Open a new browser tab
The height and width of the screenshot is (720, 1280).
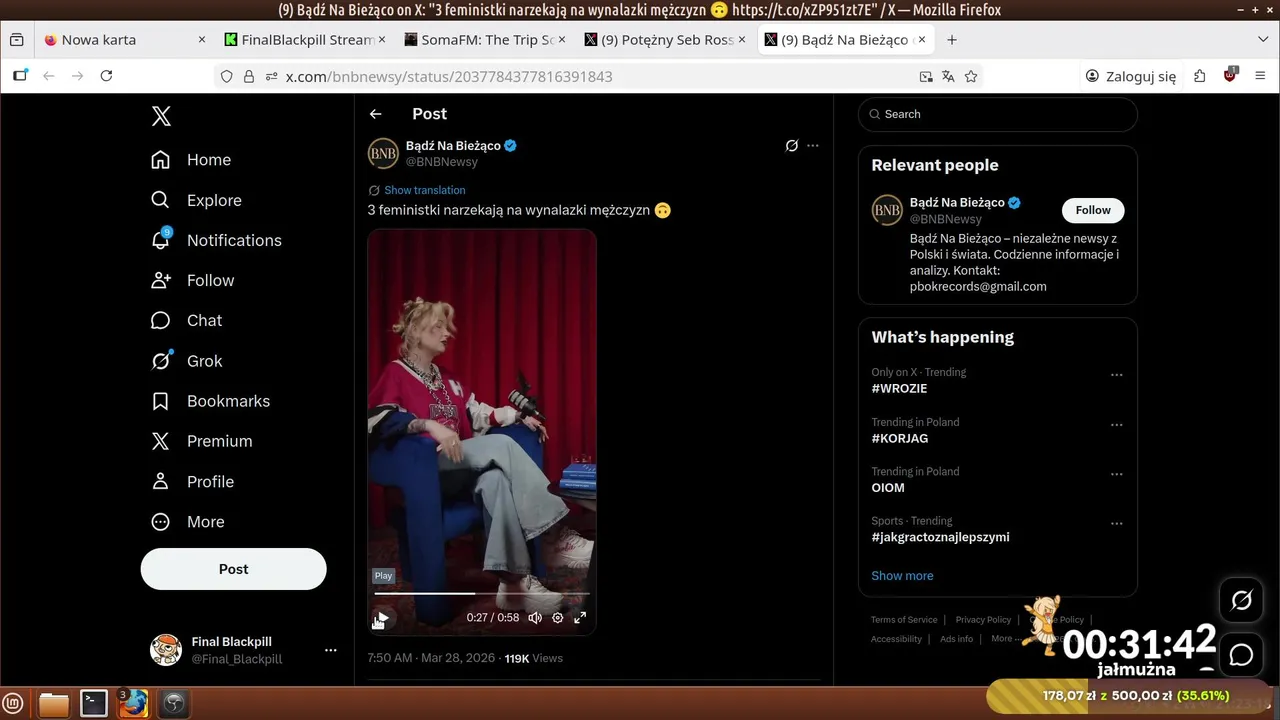click(952, 40)
